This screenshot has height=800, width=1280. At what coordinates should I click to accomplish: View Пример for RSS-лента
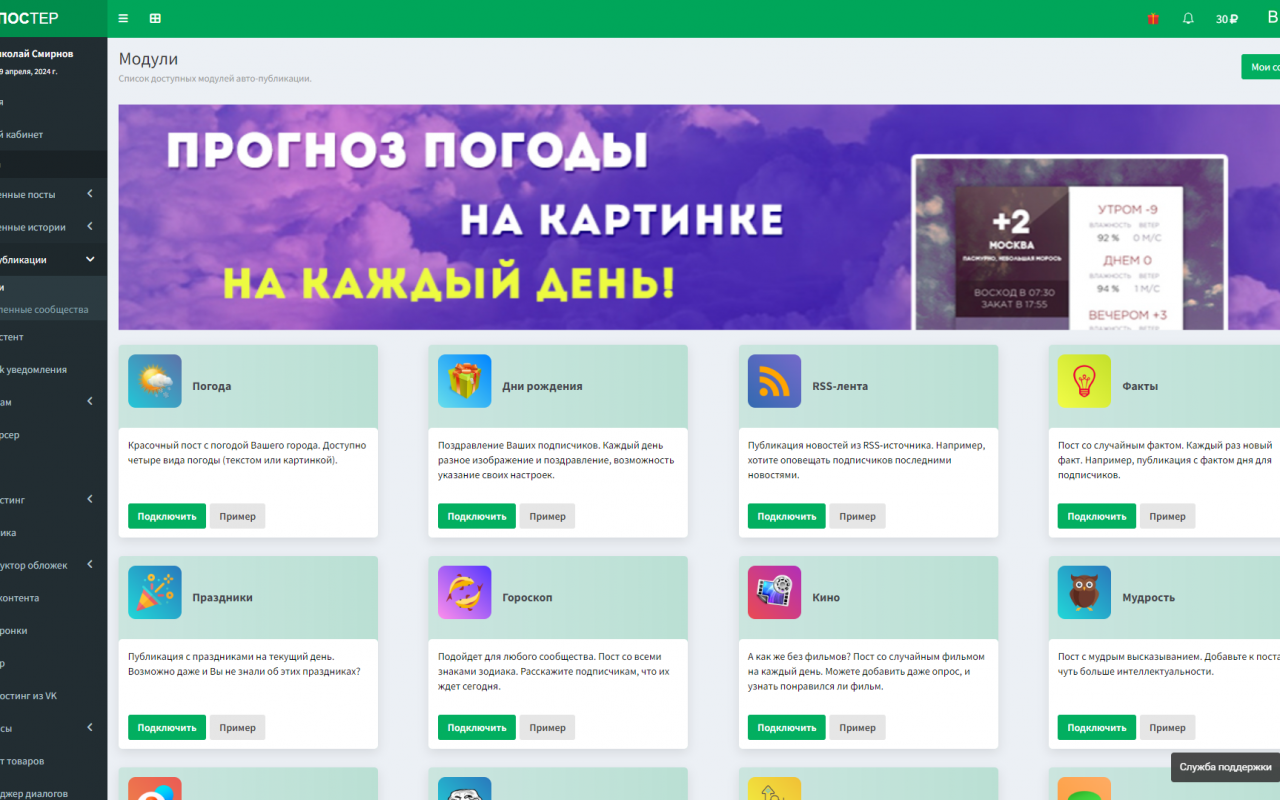tap(858, 516)
